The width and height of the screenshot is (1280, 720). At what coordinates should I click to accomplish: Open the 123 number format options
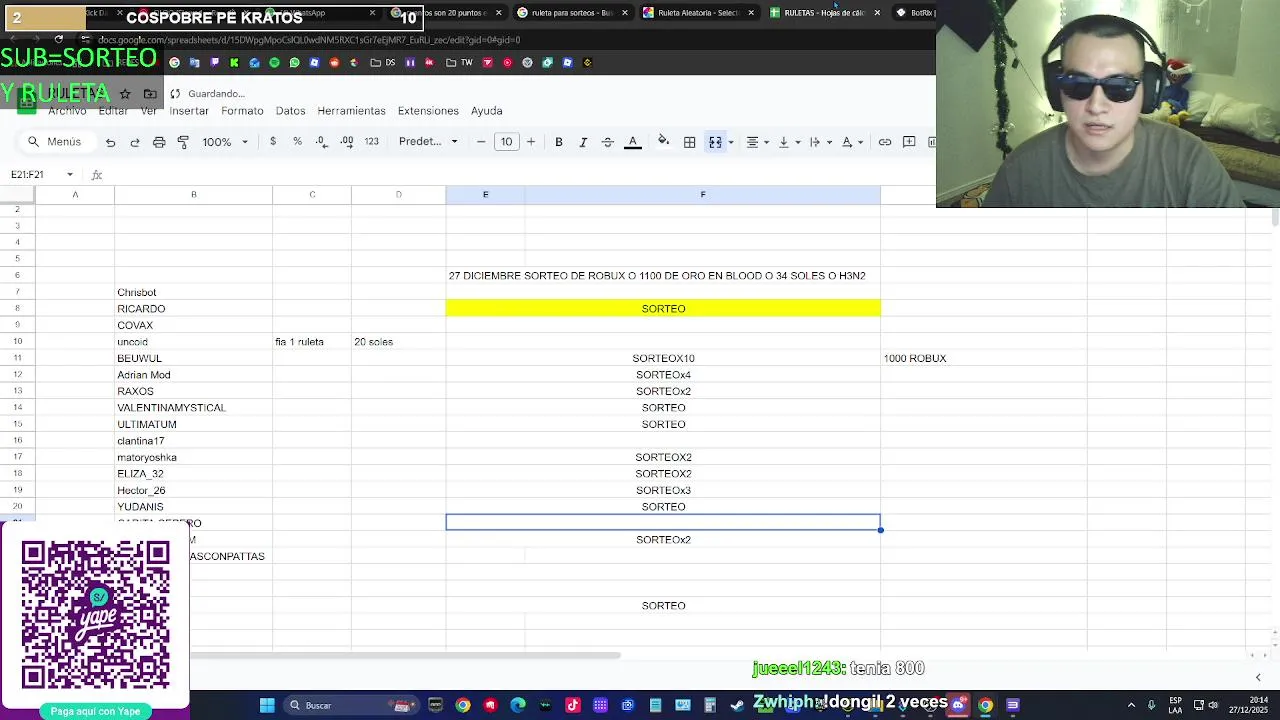[371, 142]
